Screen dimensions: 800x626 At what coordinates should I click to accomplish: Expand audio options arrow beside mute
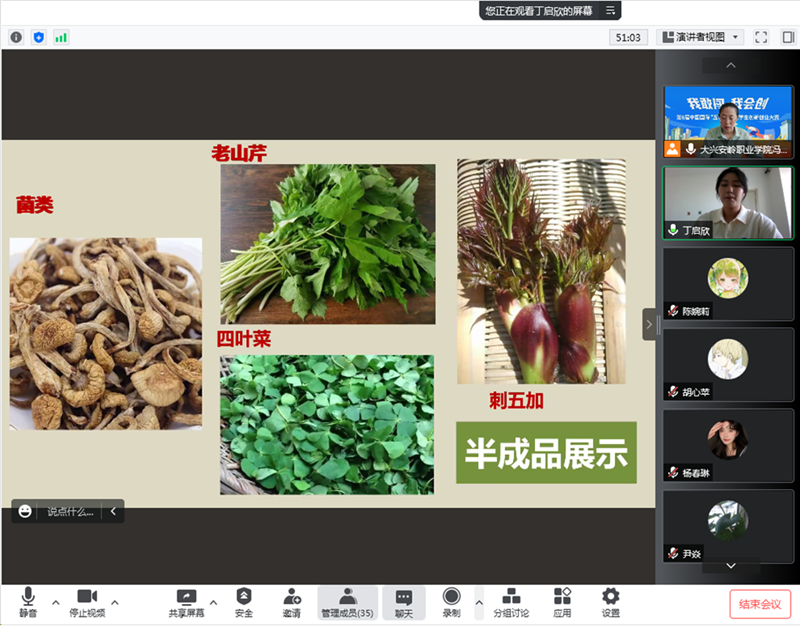56,603
